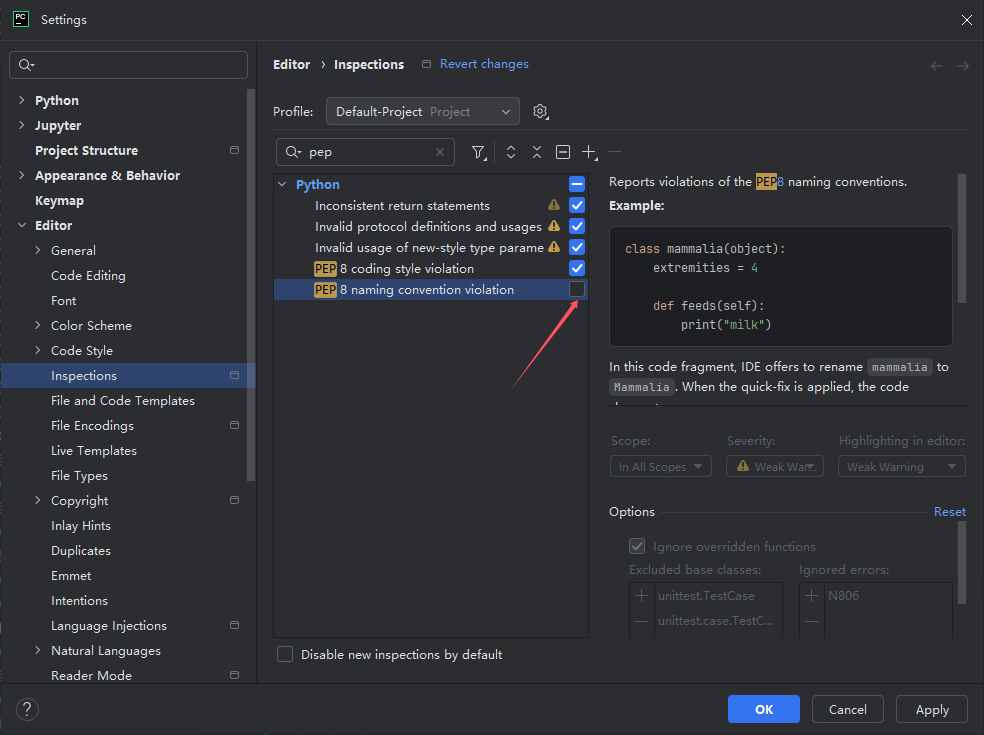Open the Profile dropdown
984x735 pixels.
pos(422,112)
